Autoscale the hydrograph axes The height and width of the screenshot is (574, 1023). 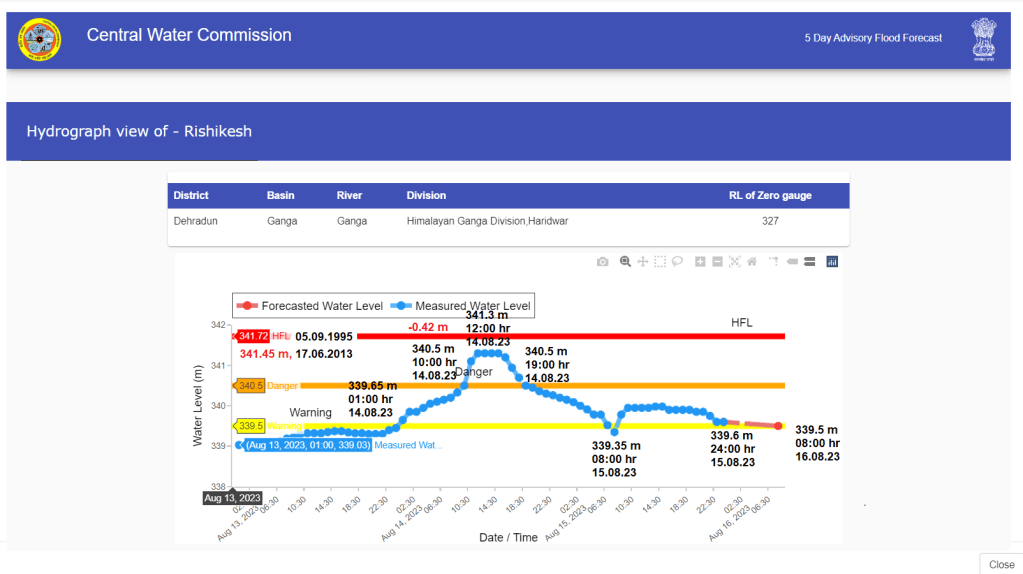click(734, 262)
